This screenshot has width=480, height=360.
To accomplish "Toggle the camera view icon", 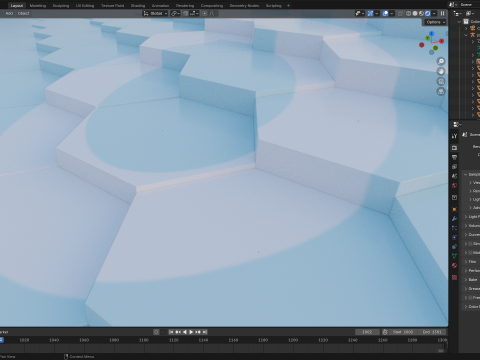I will (x=441, y=81).
